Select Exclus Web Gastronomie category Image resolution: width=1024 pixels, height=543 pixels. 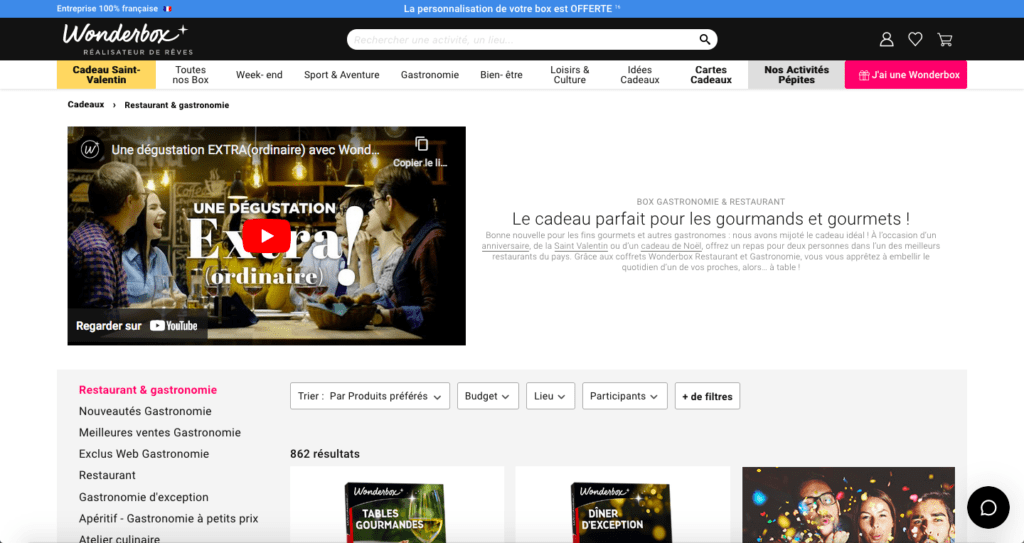click(144, 454)
